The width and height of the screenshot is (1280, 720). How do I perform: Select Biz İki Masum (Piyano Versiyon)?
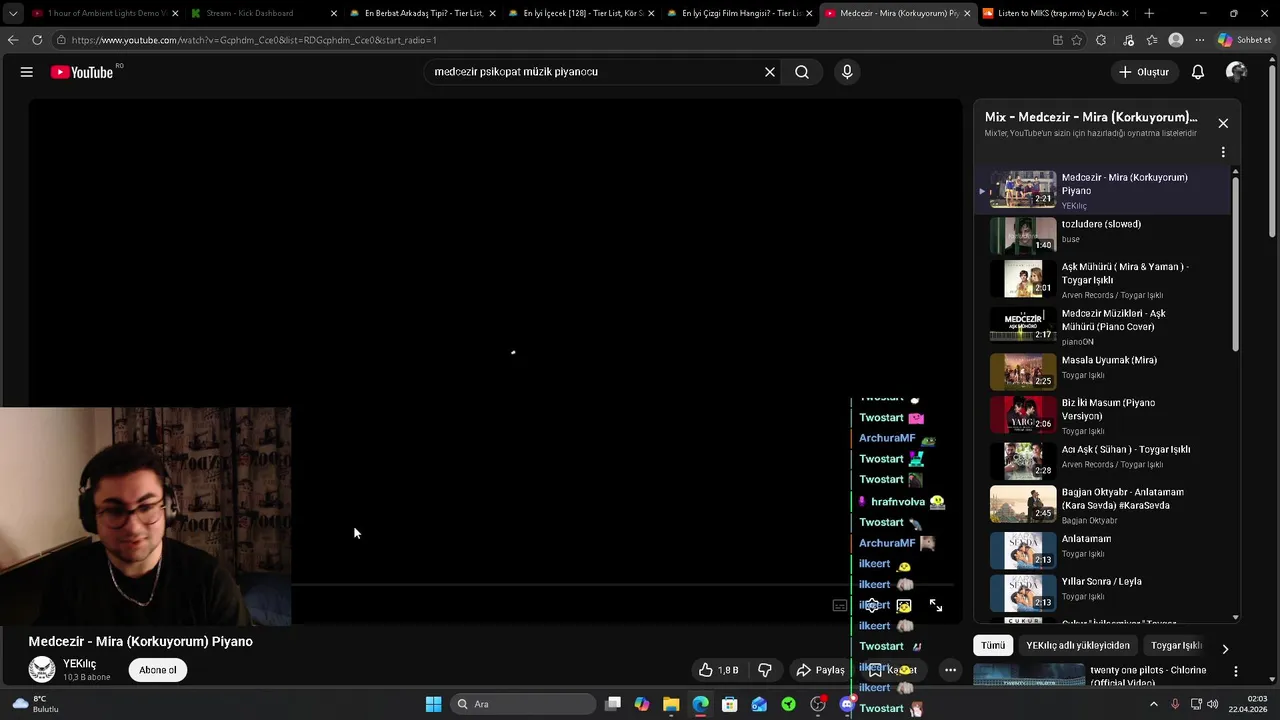pyautogui.click(x=1103, y=415)
